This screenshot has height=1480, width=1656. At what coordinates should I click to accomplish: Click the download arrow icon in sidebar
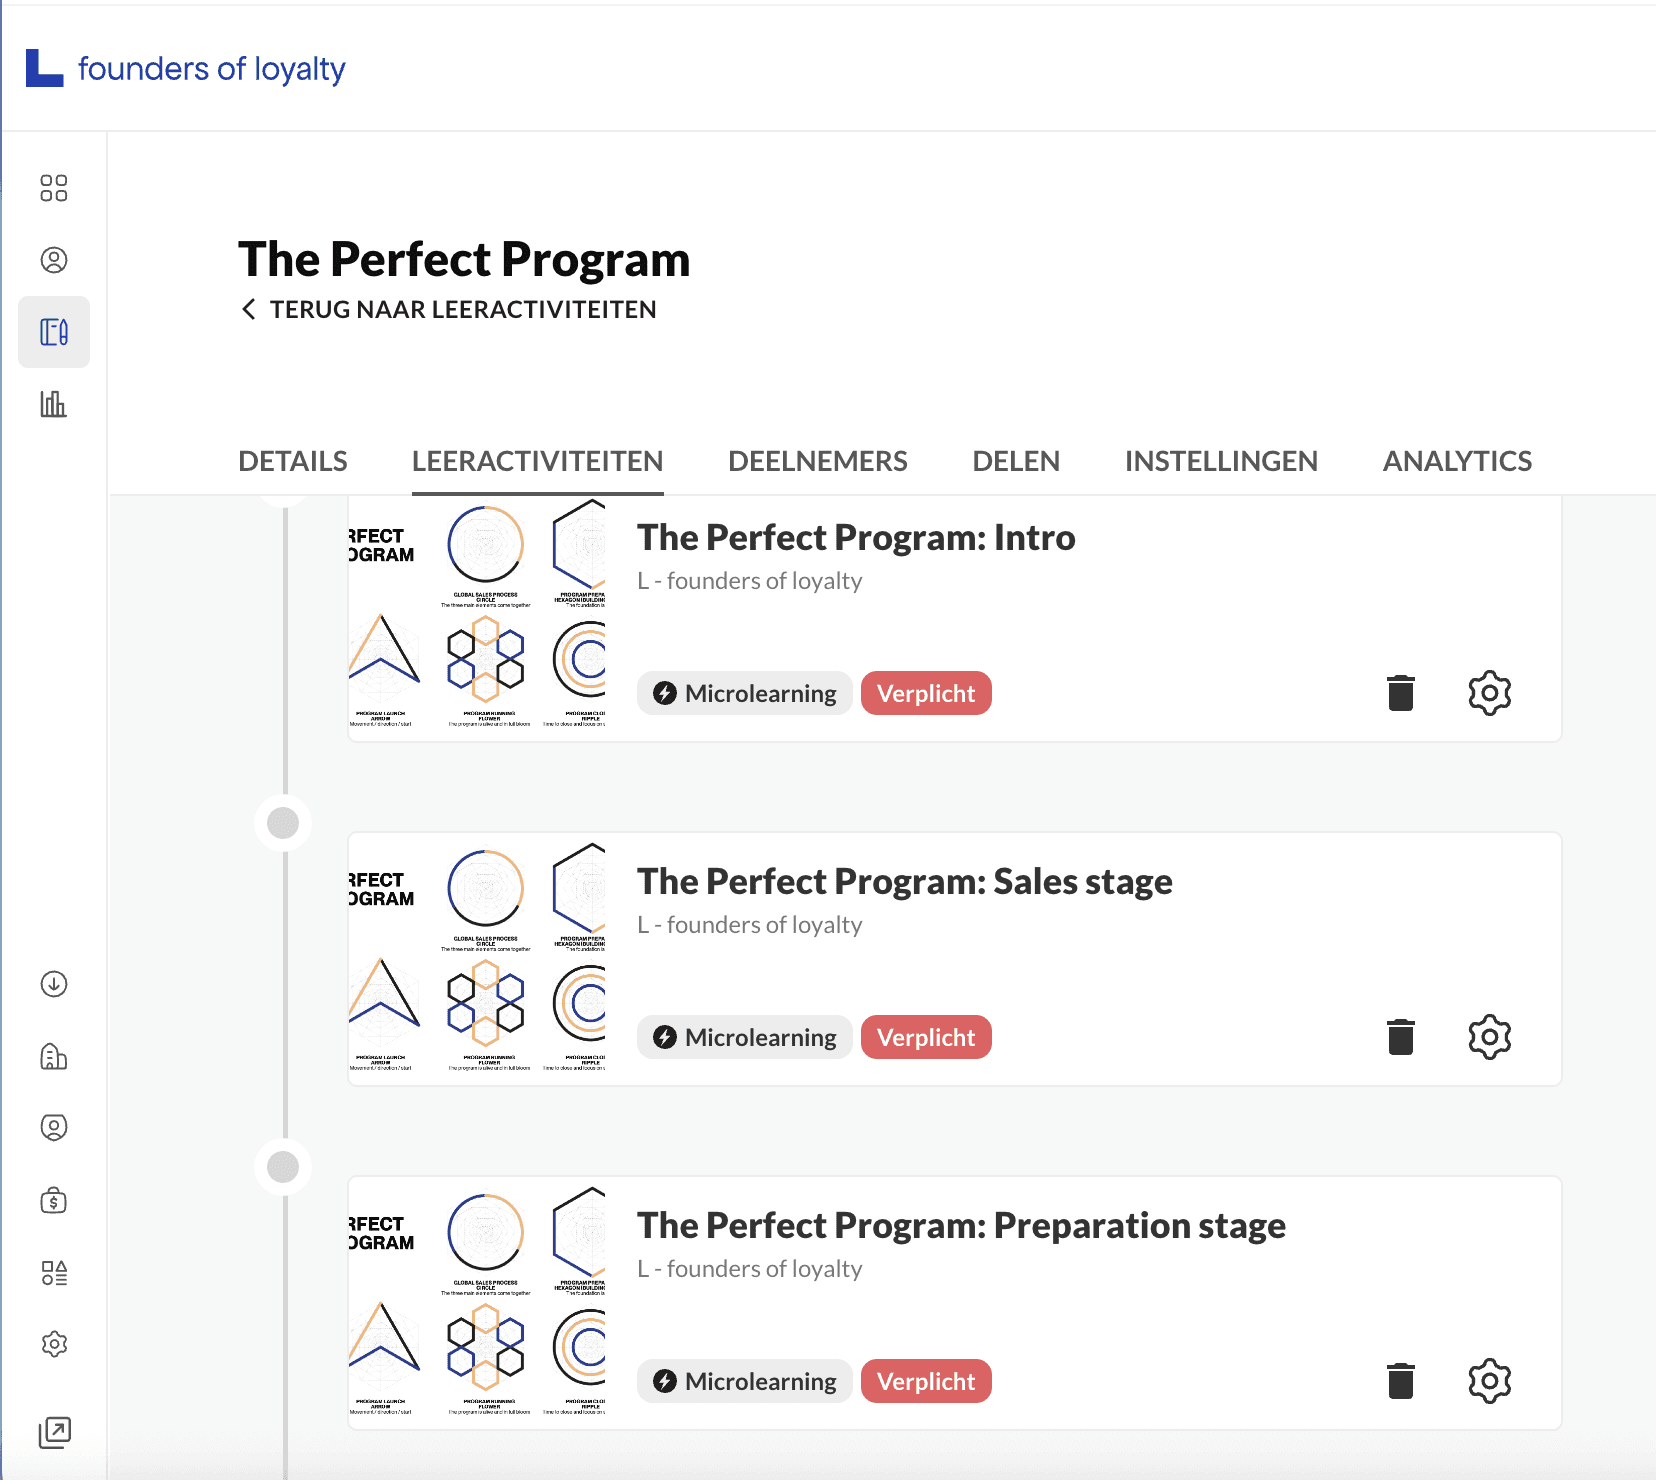pos(54,984)
